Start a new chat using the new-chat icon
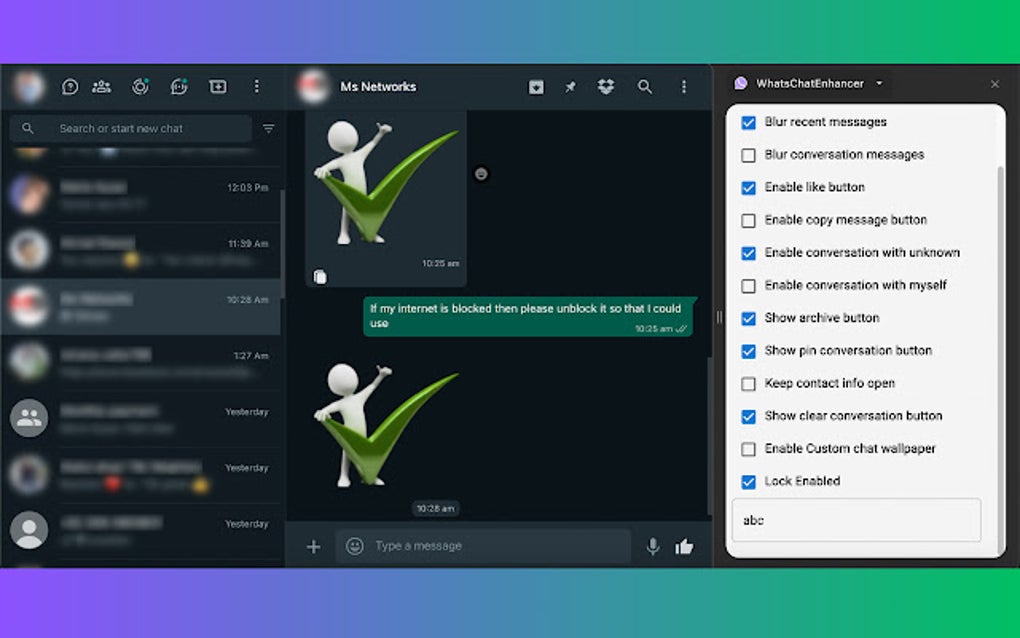Viewport: 1020px width, 638px height. click(217, 87)
